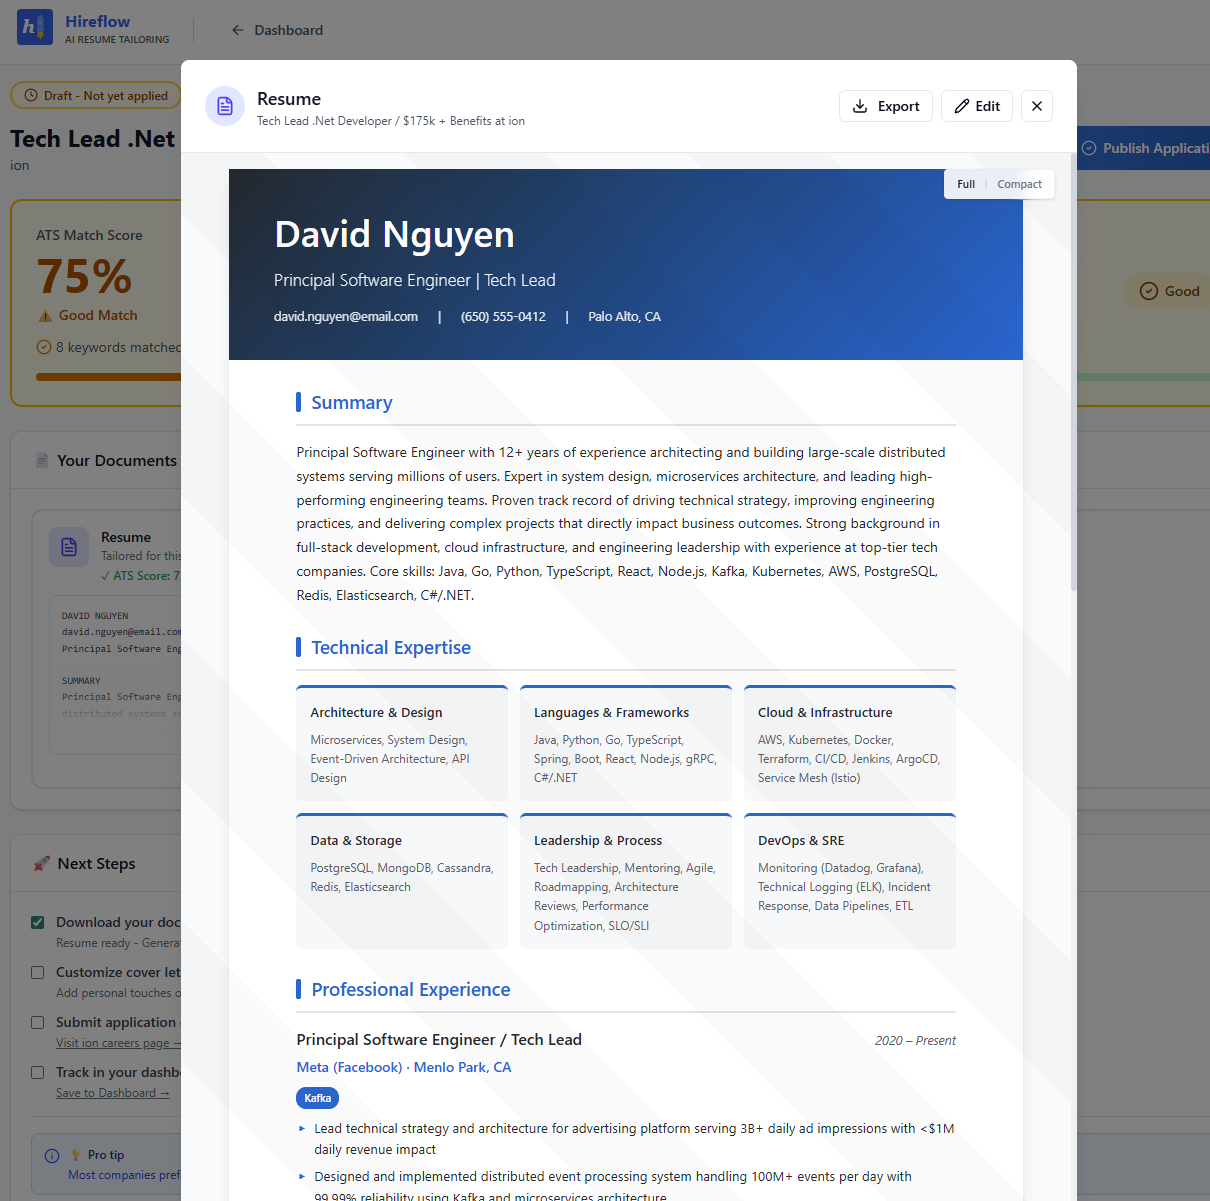Screen dimensions: 1210x1201
Task: Click the DevOps & SRE skill card
Action: [x=850, y=881]
